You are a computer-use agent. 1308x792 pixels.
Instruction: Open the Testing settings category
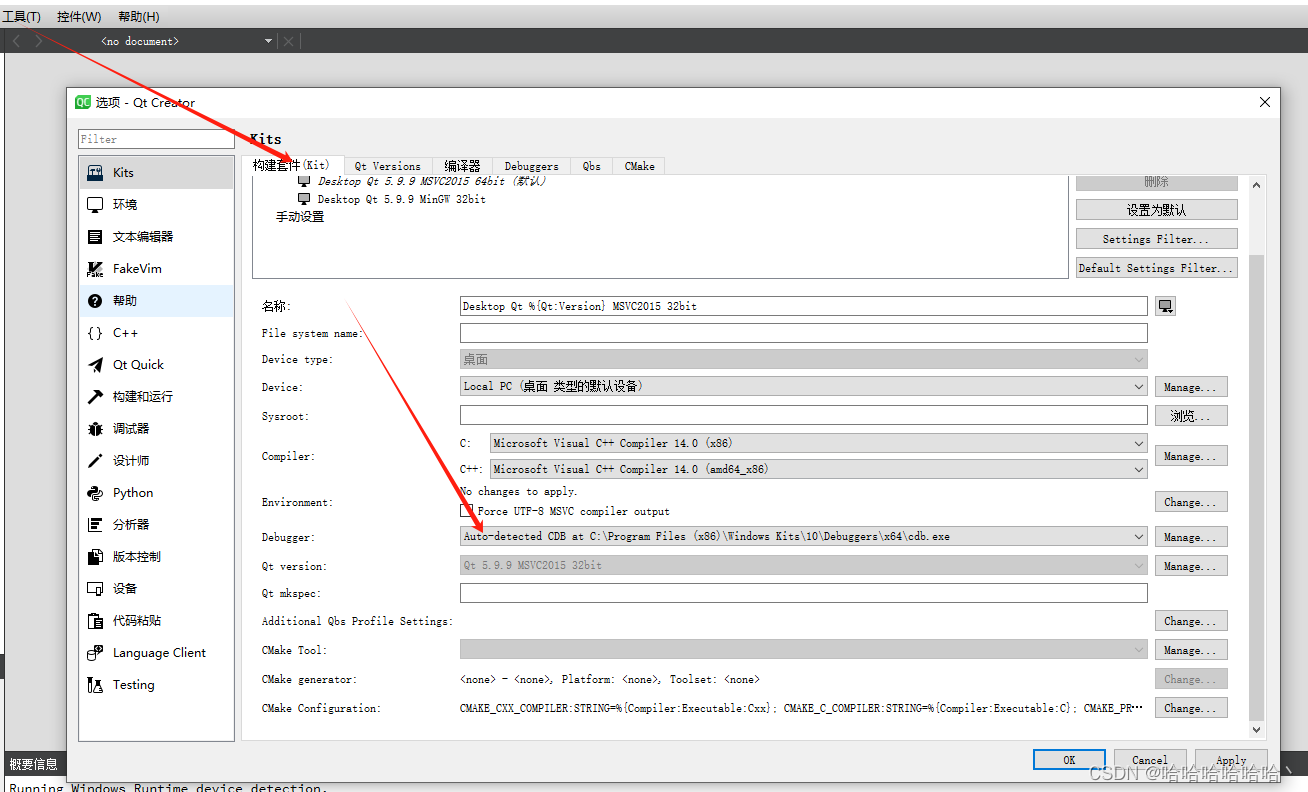pos(156,684)
